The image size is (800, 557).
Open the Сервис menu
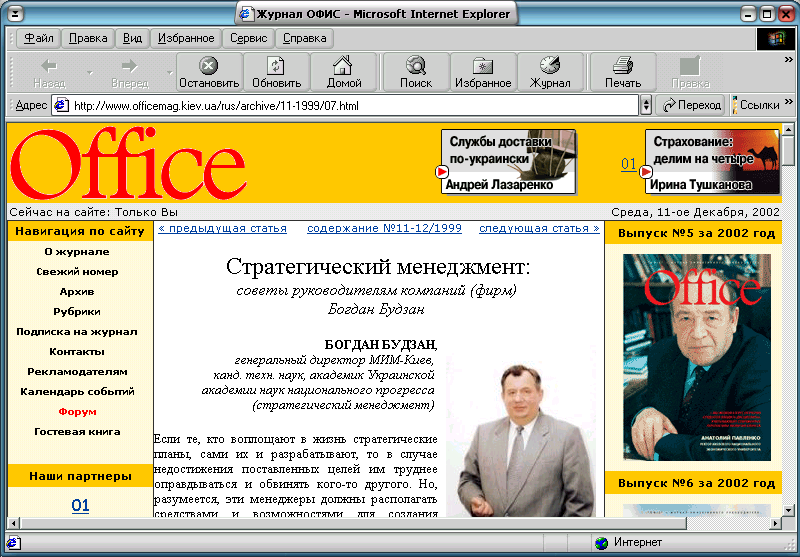248,38
